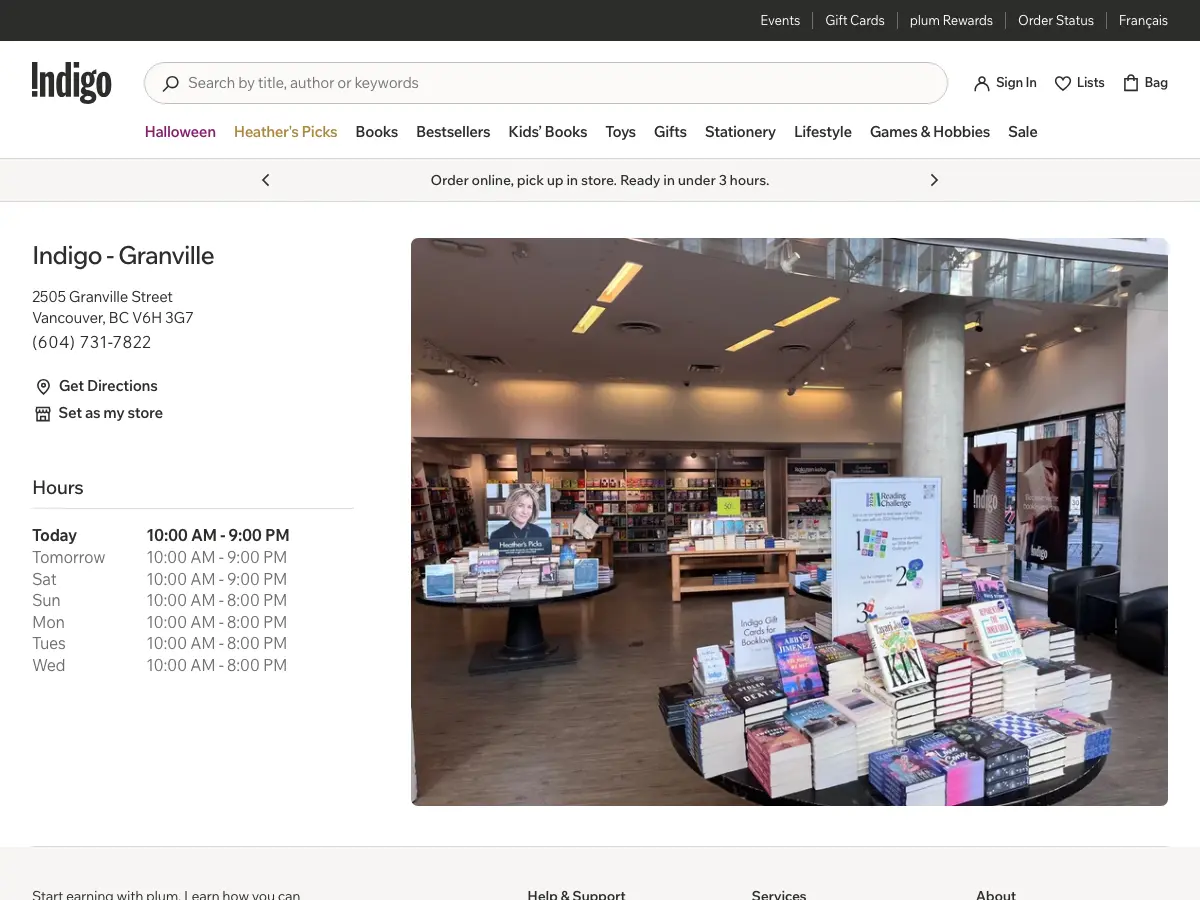Click the shopping Bag icon
Viewport: 1200px width, 900px height.
tap(1131, 83)
